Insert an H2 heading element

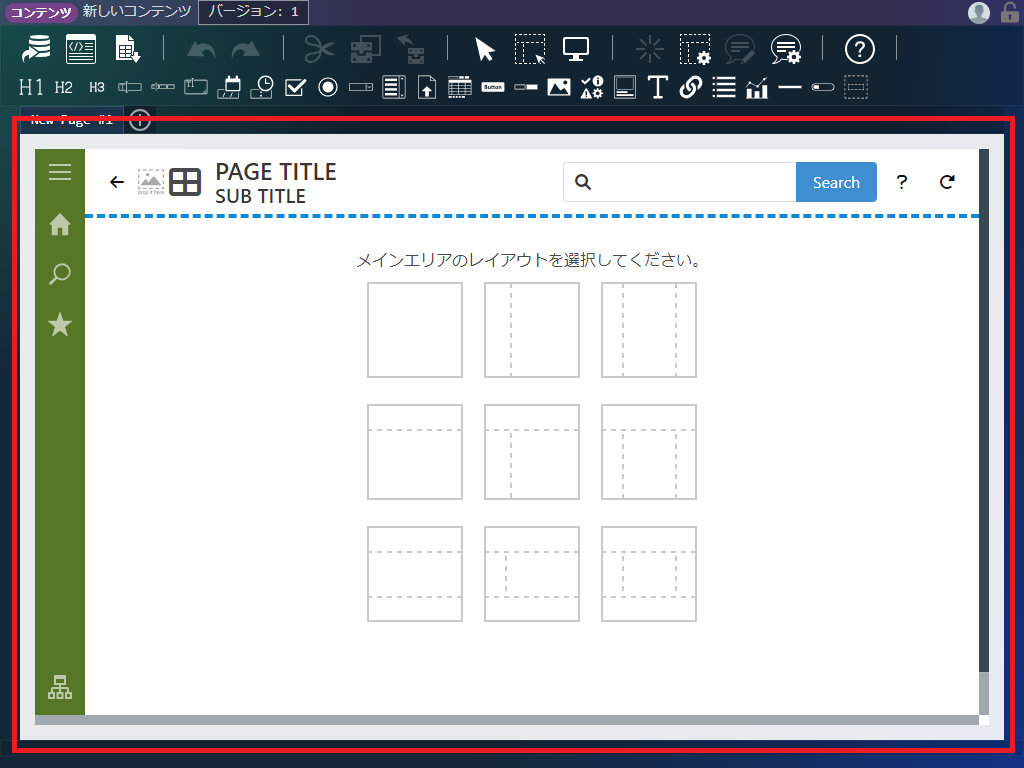click(64, 87)
